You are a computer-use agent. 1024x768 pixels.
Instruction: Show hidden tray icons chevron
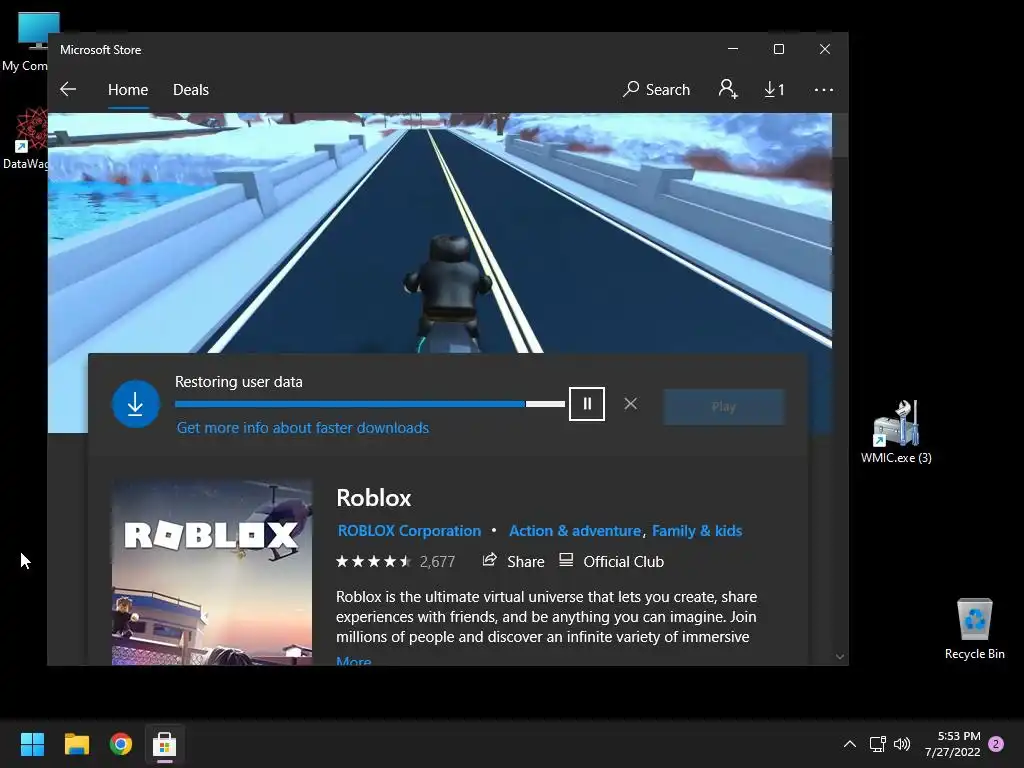[x=850, y=744]
